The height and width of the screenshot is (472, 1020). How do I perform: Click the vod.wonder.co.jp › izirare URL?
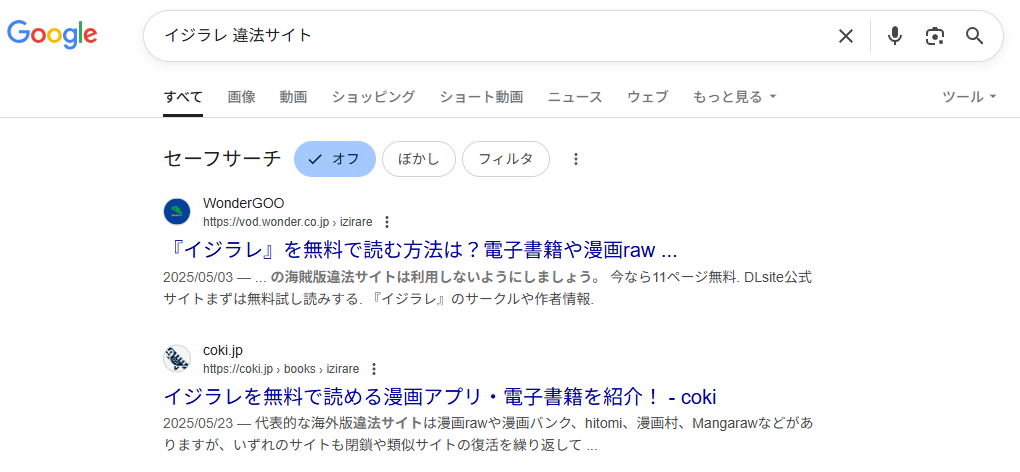(288, 222)
